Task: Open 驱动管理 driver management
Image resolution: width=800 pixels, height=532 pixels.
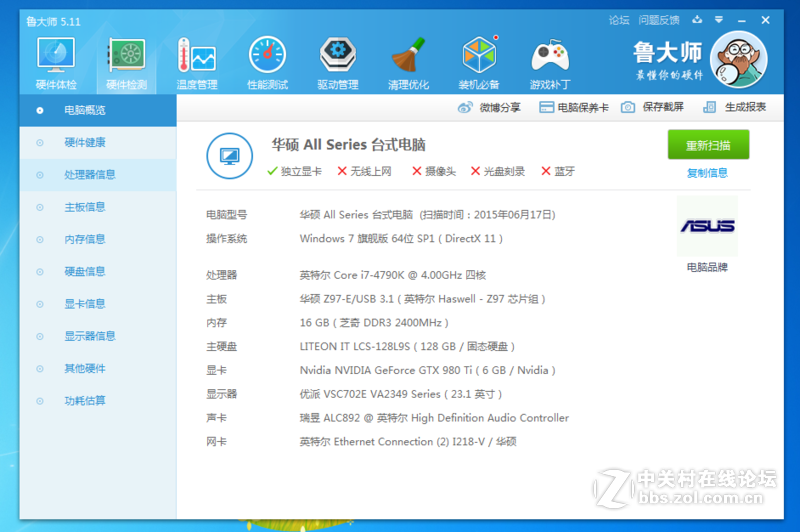Action: pyautogui.click(x=338, y=63)
